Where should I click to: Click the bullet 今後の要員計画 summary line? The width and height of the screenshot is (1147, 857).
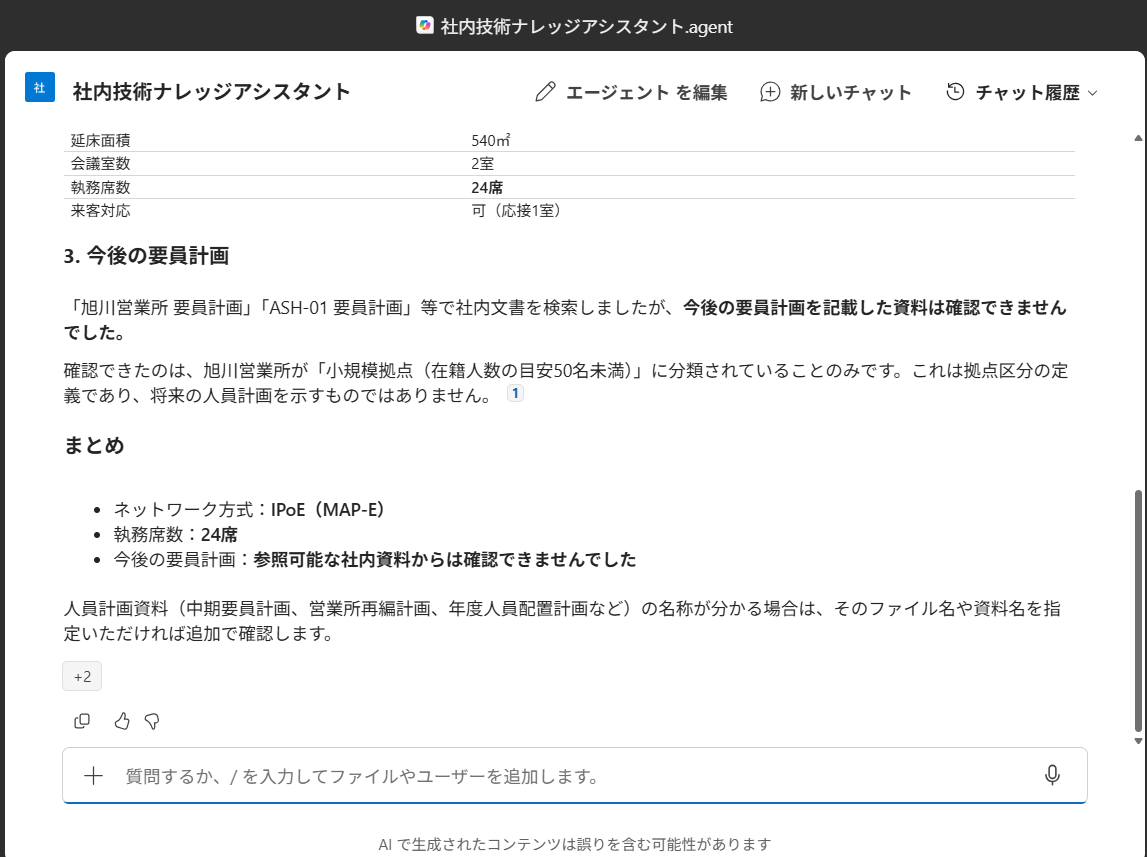click(x=375, y=559)
